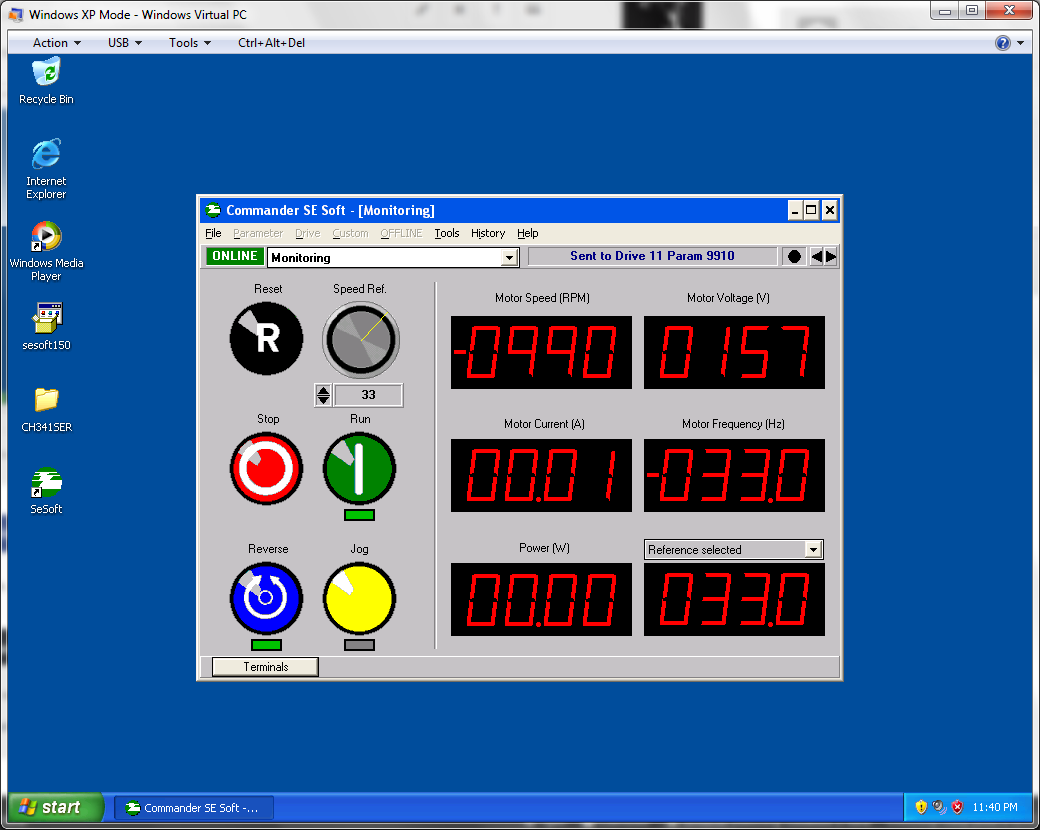
Task: Open the Monitoring screen dropdown
Action: pos(509,258)
